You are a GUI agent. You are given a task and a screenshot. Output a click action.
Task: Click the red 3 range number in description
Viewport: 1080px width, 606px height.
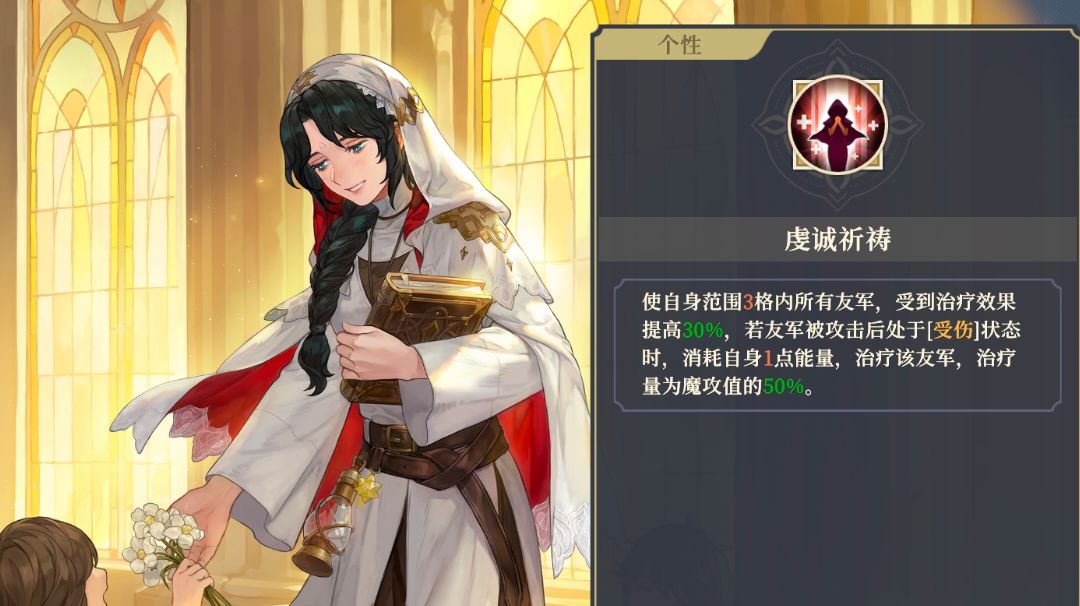748,302
